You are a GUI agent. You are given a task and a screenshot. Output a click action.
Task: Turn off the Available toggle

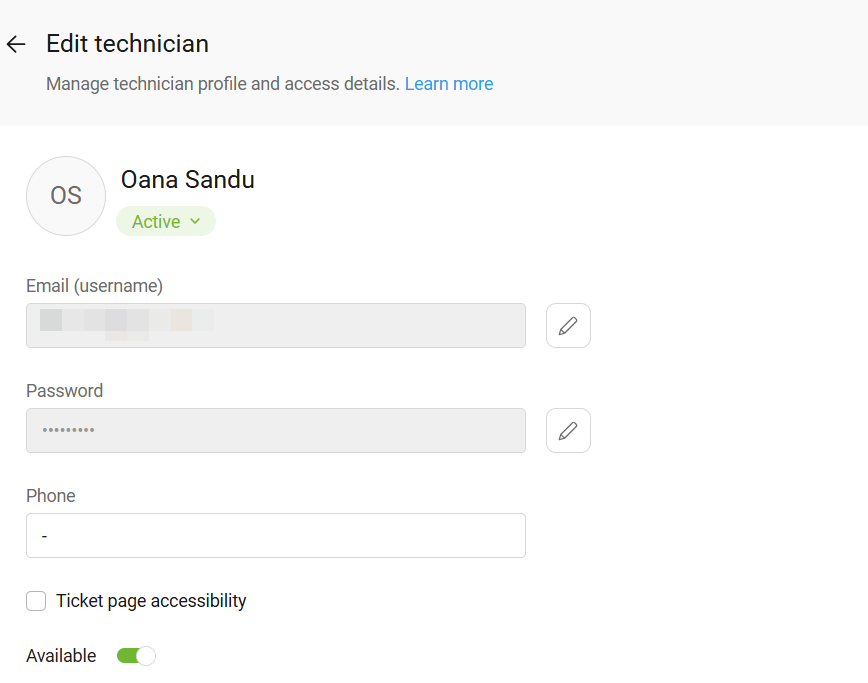pyautogui.click(x=136, y=656)
